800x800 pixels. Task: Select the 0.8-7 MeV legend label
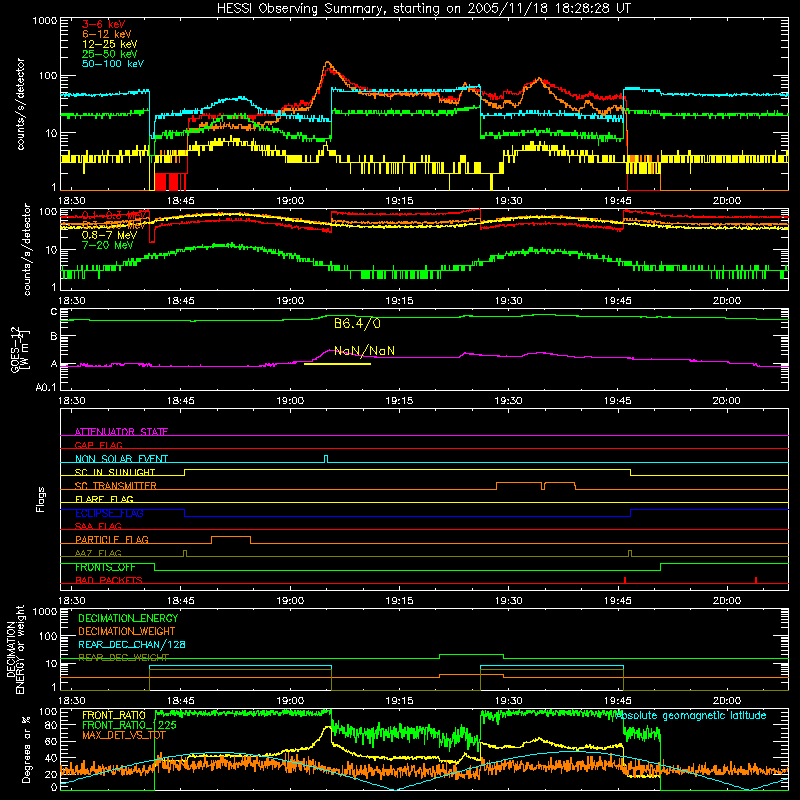(110, 235)
